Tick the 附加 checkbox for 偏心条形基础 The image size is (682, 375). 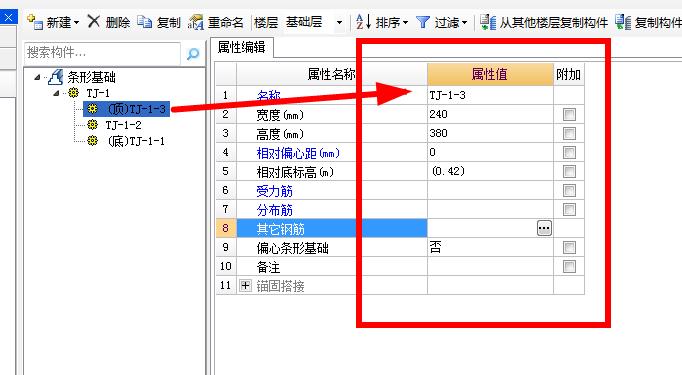569,248
